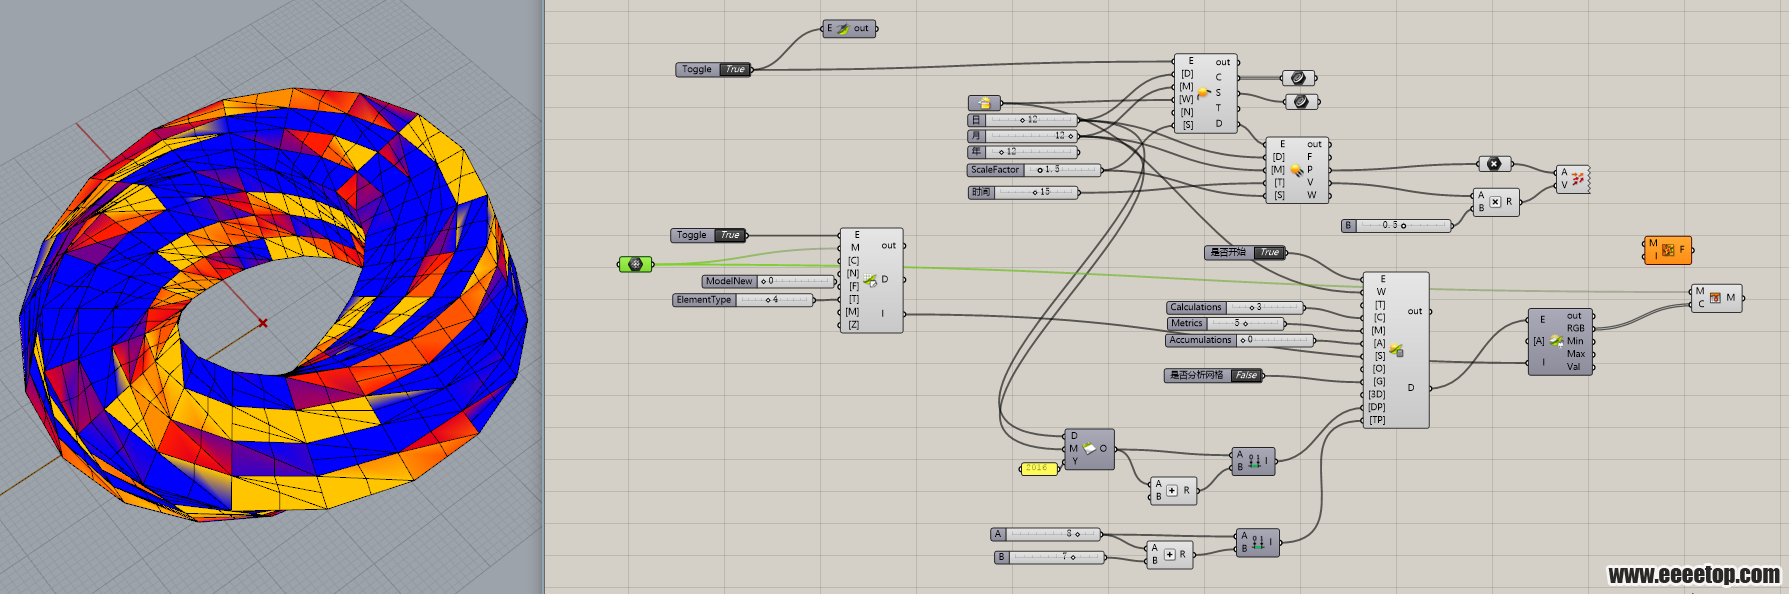Click the 时间 slider set to 15

[1022, 192]
